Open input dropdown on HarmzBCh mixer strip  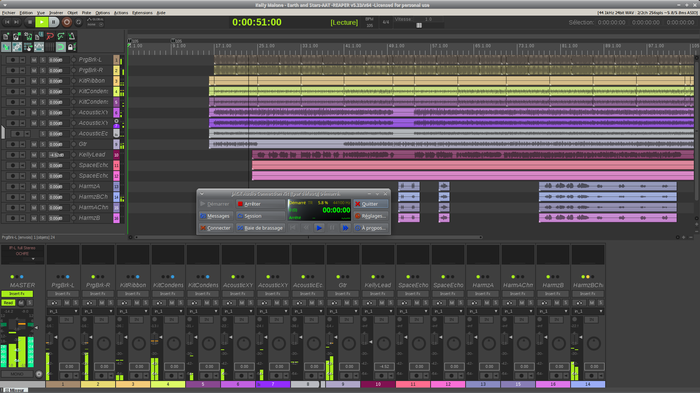[588, 311]
